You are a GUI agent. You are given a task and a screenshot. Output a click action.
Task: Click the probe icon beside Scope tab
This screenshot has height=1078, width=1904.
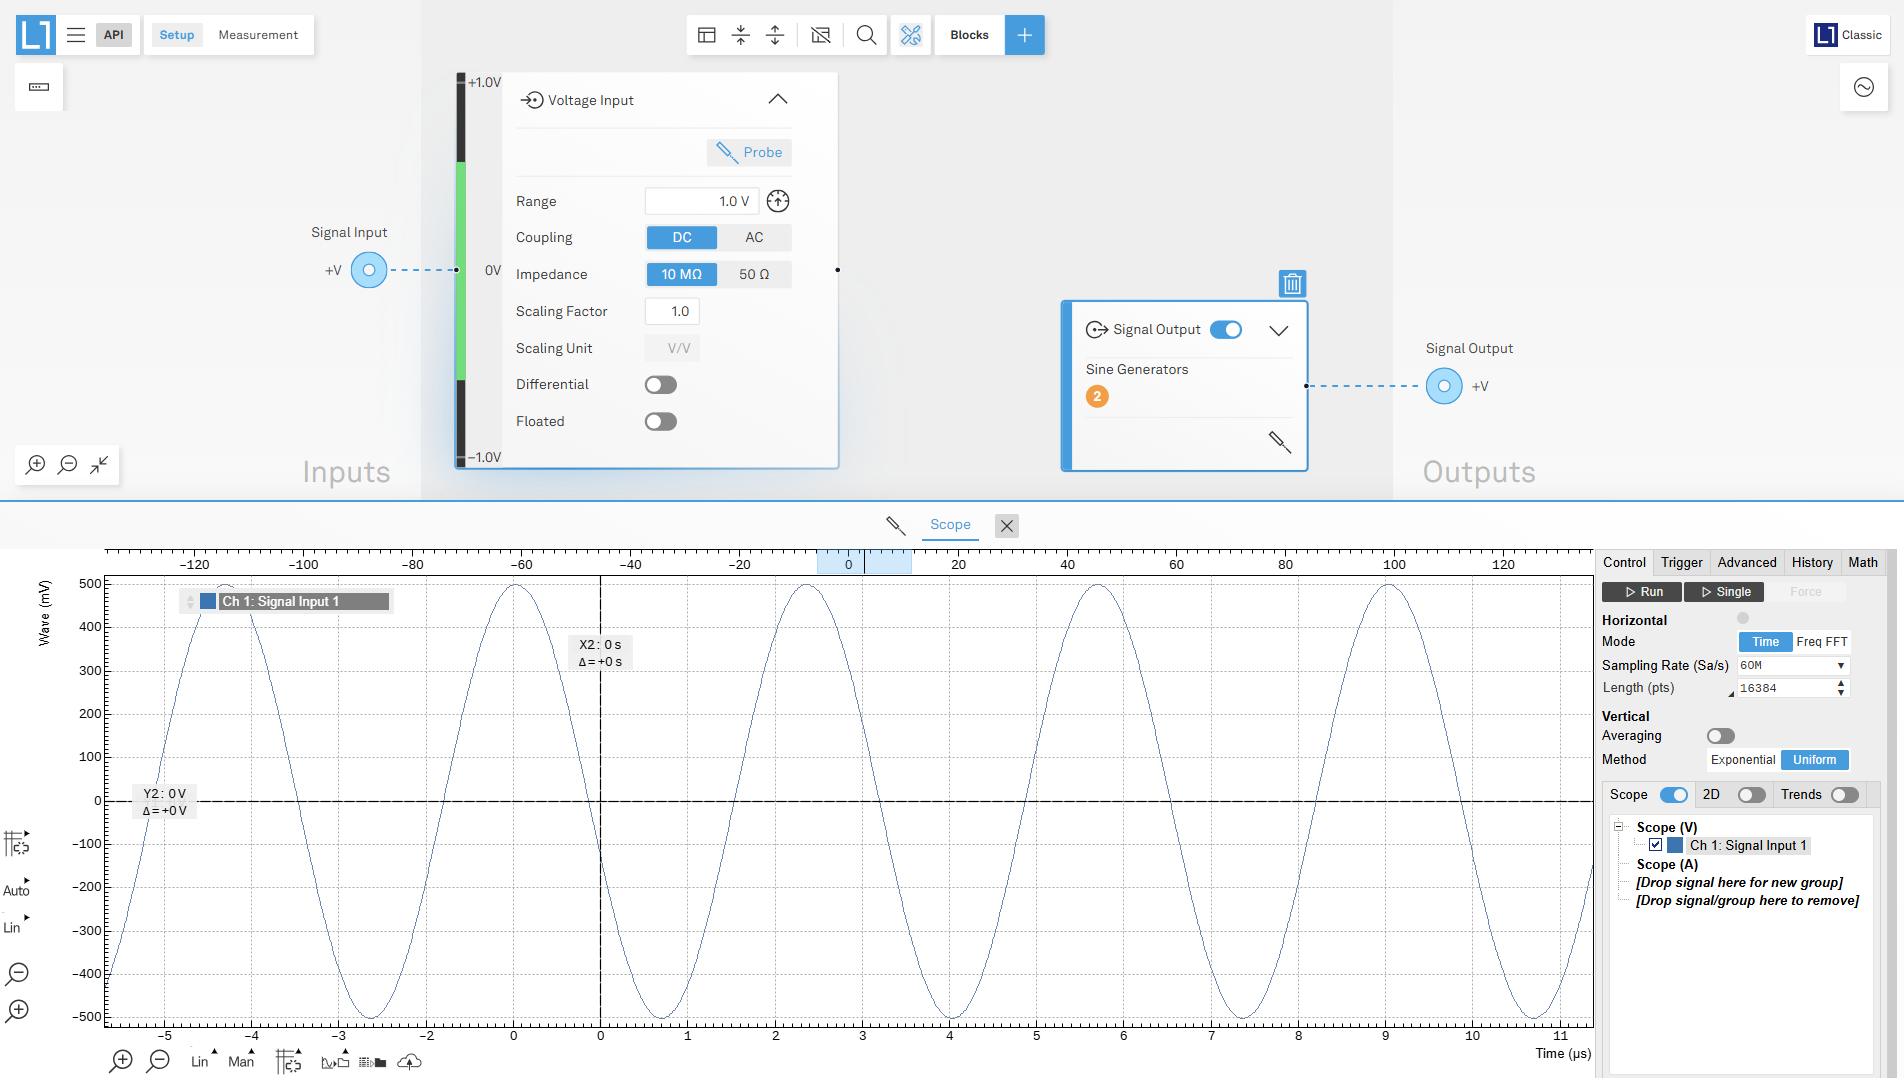click(x=896, y=525)
